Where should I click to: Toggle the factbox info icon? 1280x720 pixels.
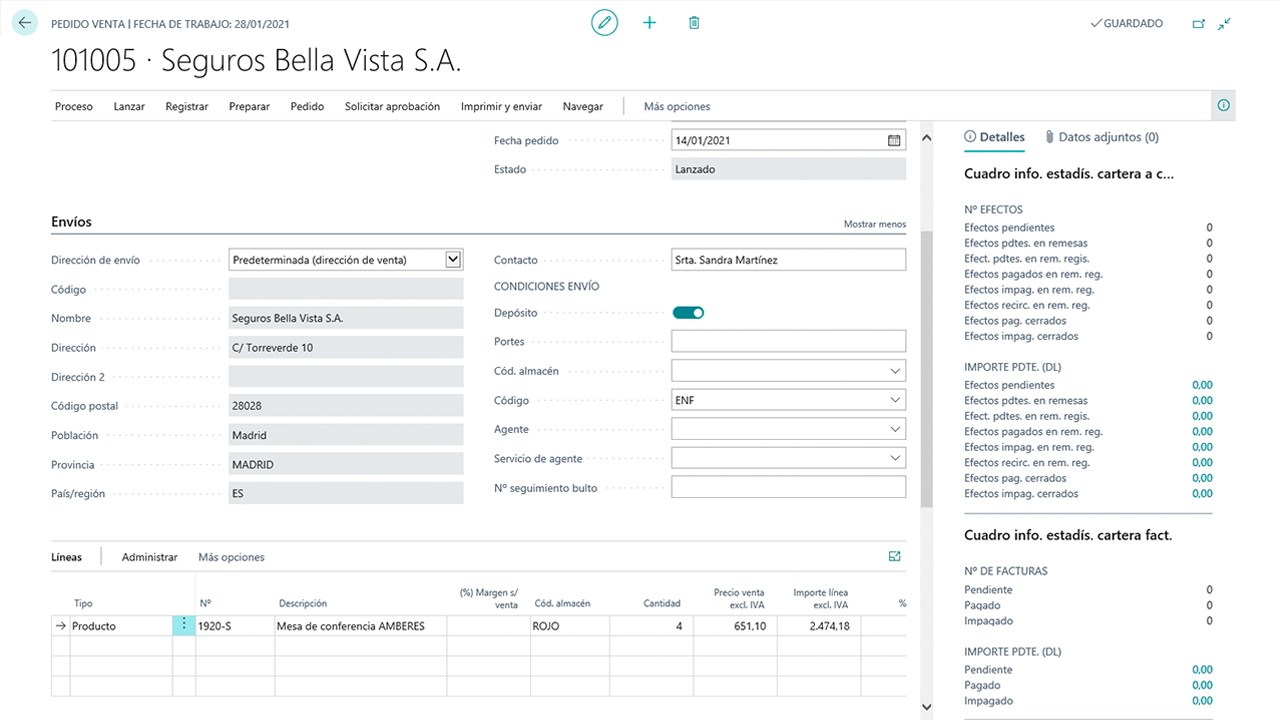[x=1223, y=105]
